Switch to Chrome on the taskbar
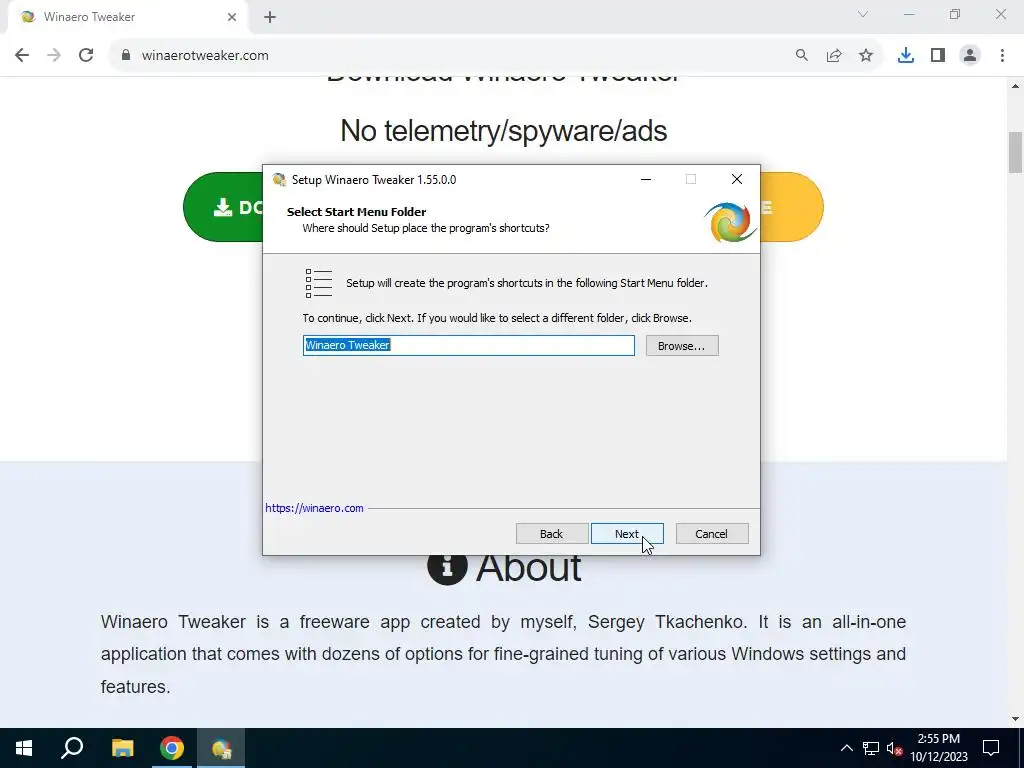Screen dimensions: 1024x768 pyautogui.click(x=172, y=748)
